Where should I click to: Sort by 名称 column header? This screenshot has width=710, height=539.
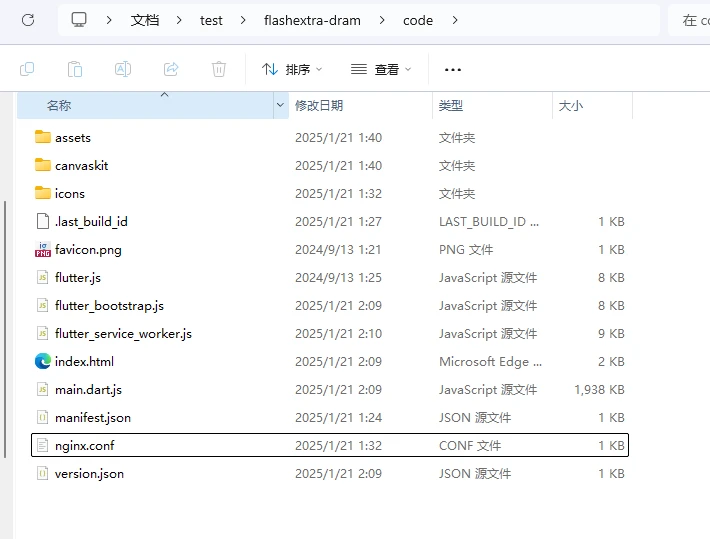(x=145, y=105)
